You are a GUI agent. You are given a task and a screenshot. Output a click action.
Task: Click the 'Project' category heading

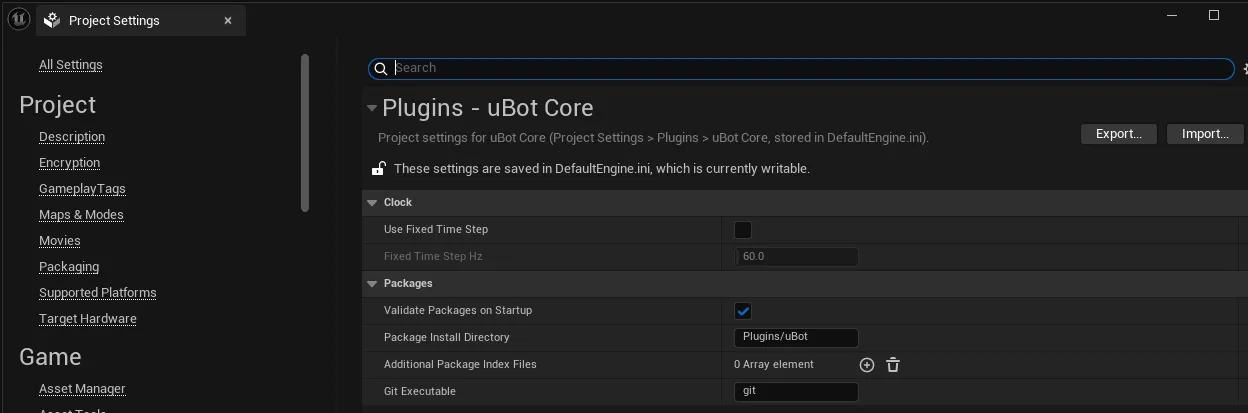[58, 105]
